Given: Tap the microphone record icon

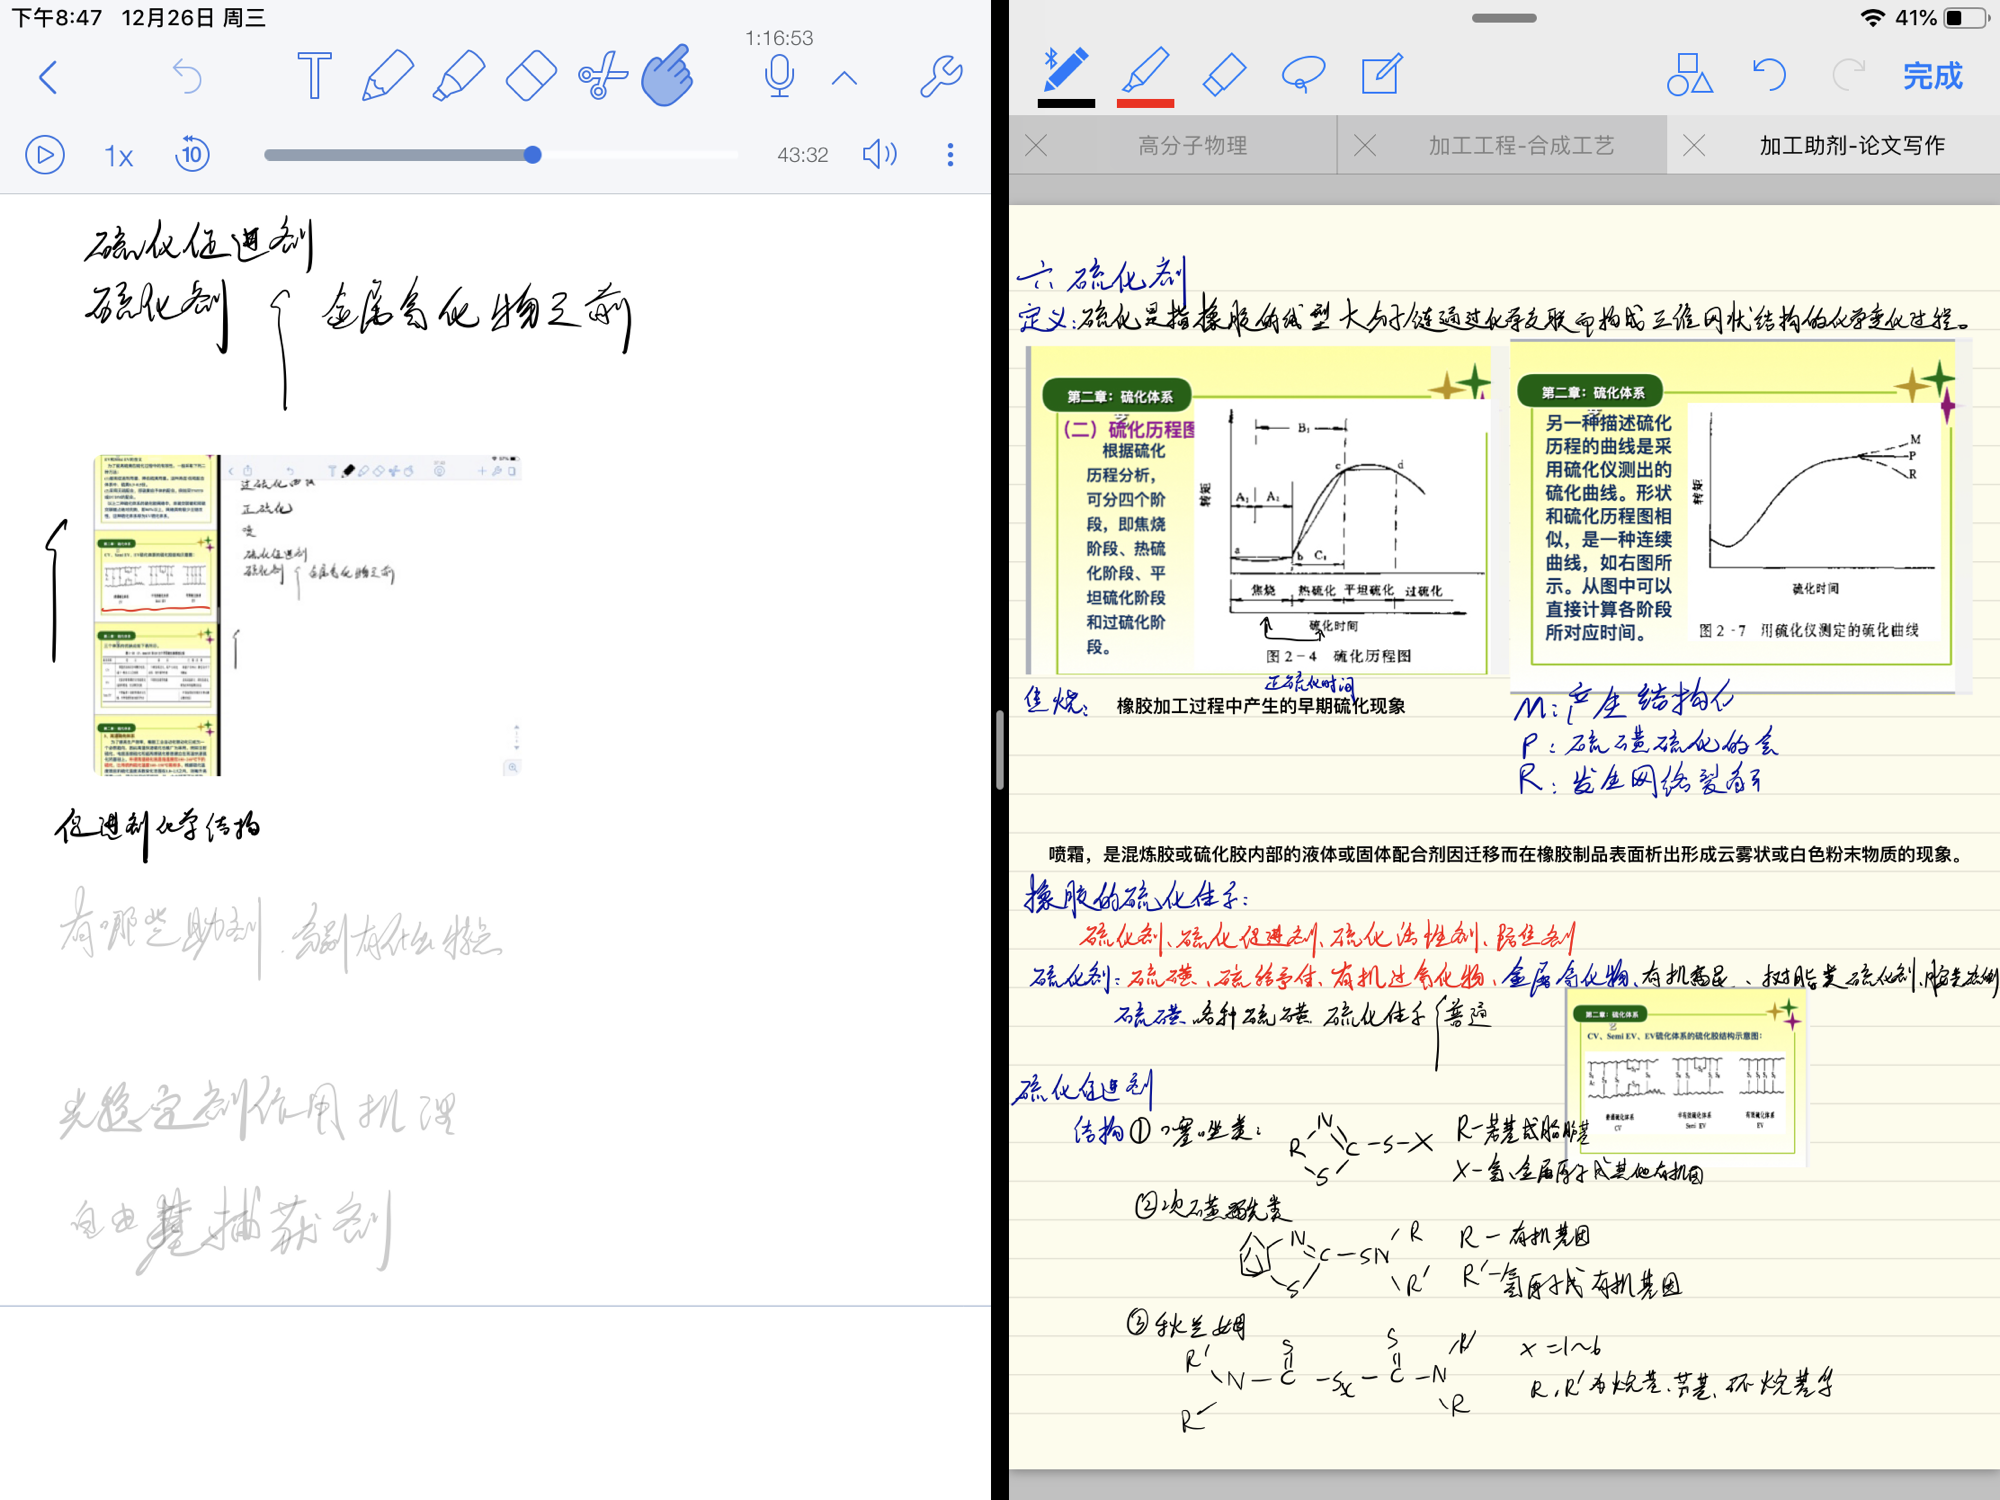Looking at the screenshot, I should [779, 76].
